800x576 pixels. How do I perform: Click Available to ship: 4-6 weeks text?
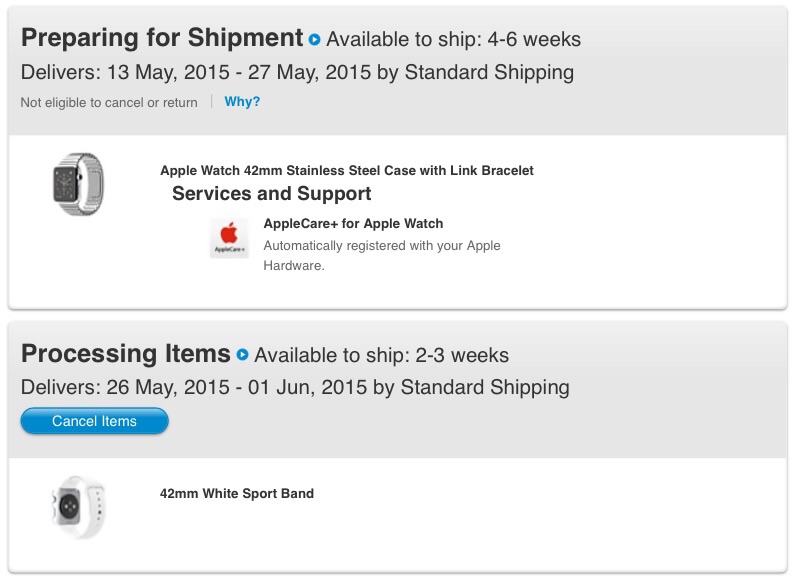pos(454,39)
